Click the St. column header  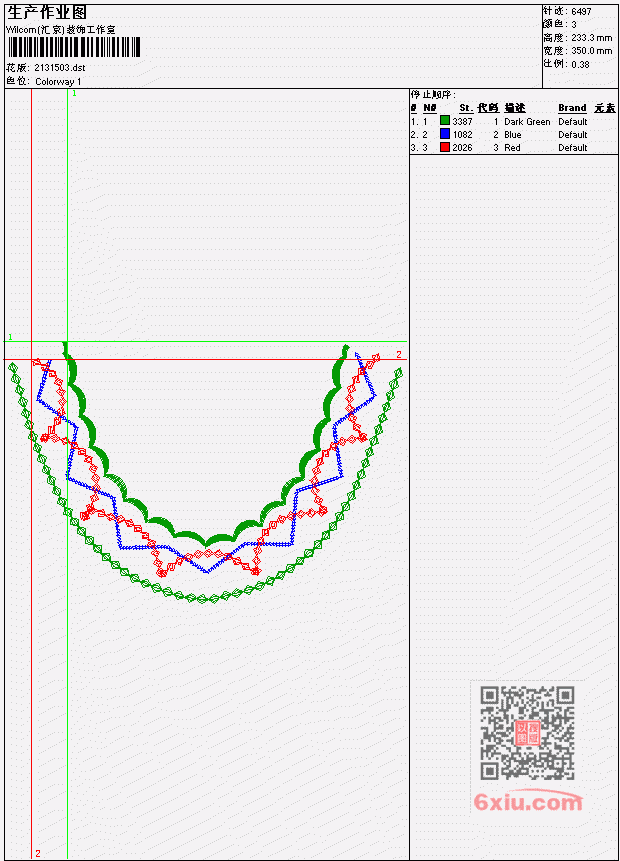click(x=466, y=108)
